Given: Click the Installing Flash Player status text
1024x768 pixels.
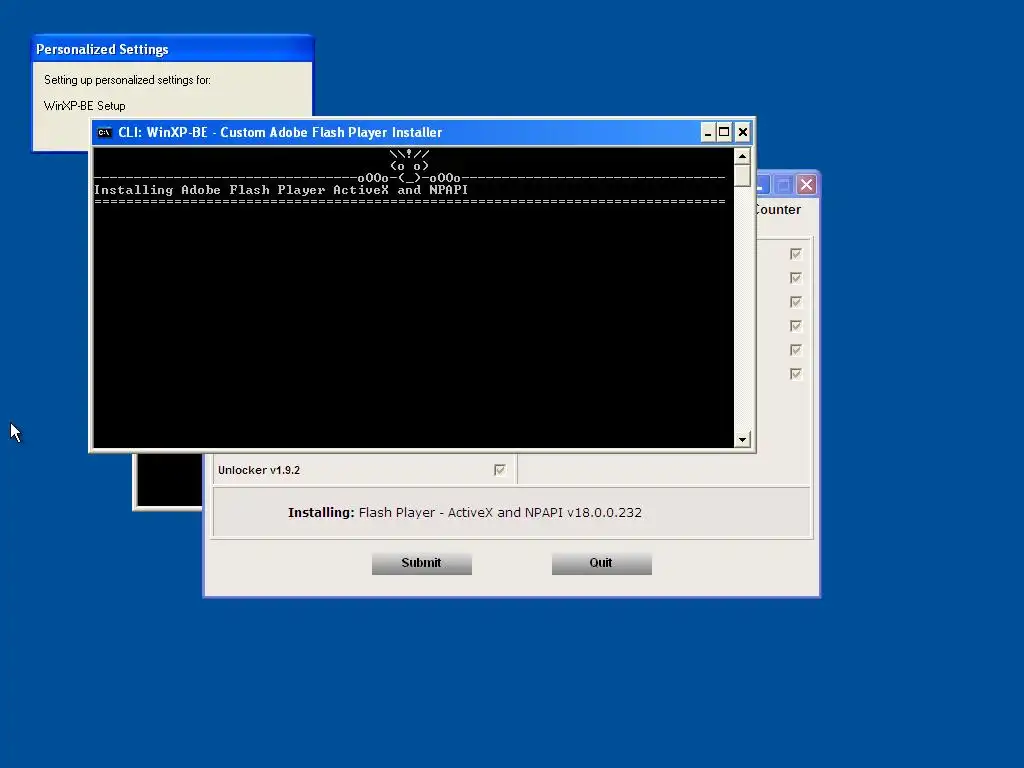Looking at the screenshot, I should (x=465, y=513).
